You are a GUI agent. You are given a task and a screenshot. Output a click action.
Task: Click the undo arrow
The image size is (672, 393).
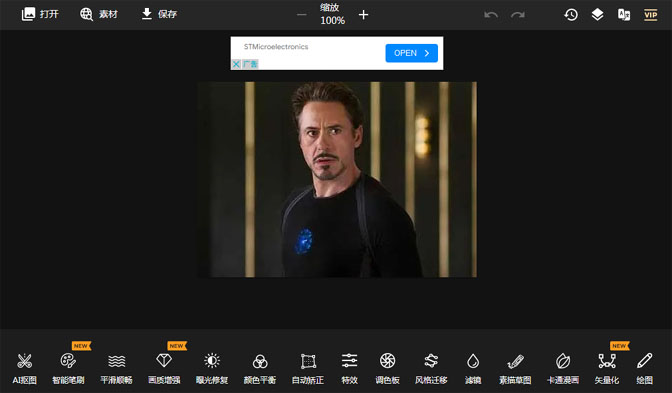491,15
